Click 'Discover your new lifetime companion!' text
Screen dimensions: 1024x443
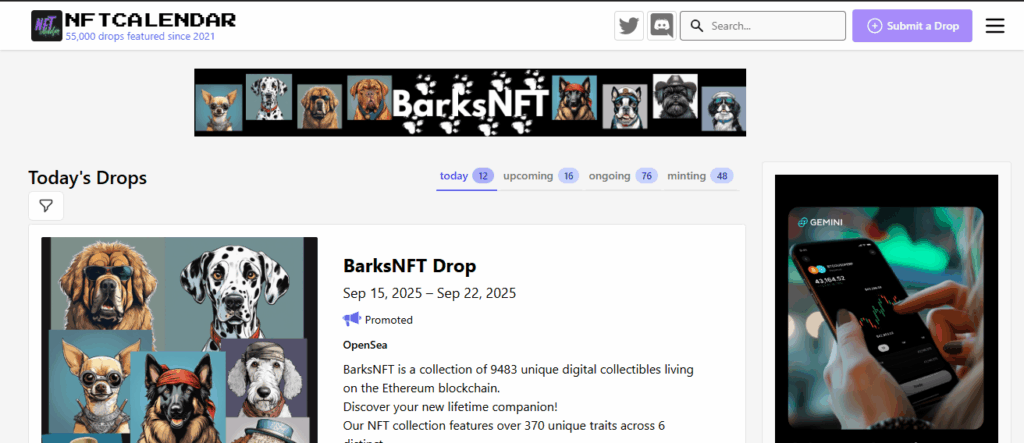click(451, 406)
